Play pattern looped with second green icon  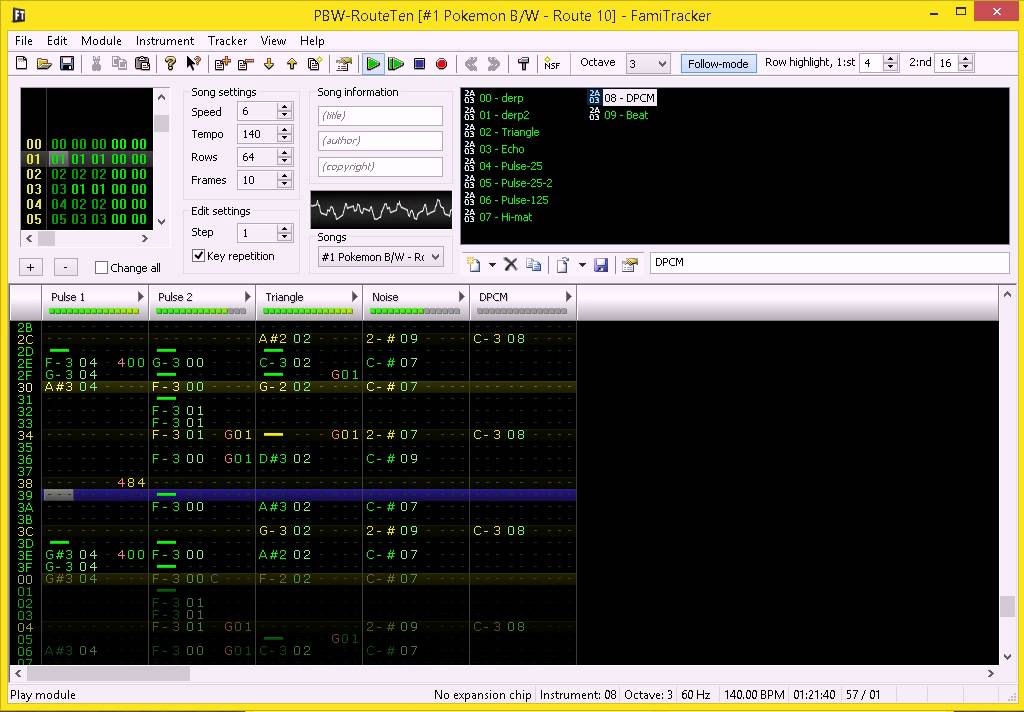coord(396,63)
